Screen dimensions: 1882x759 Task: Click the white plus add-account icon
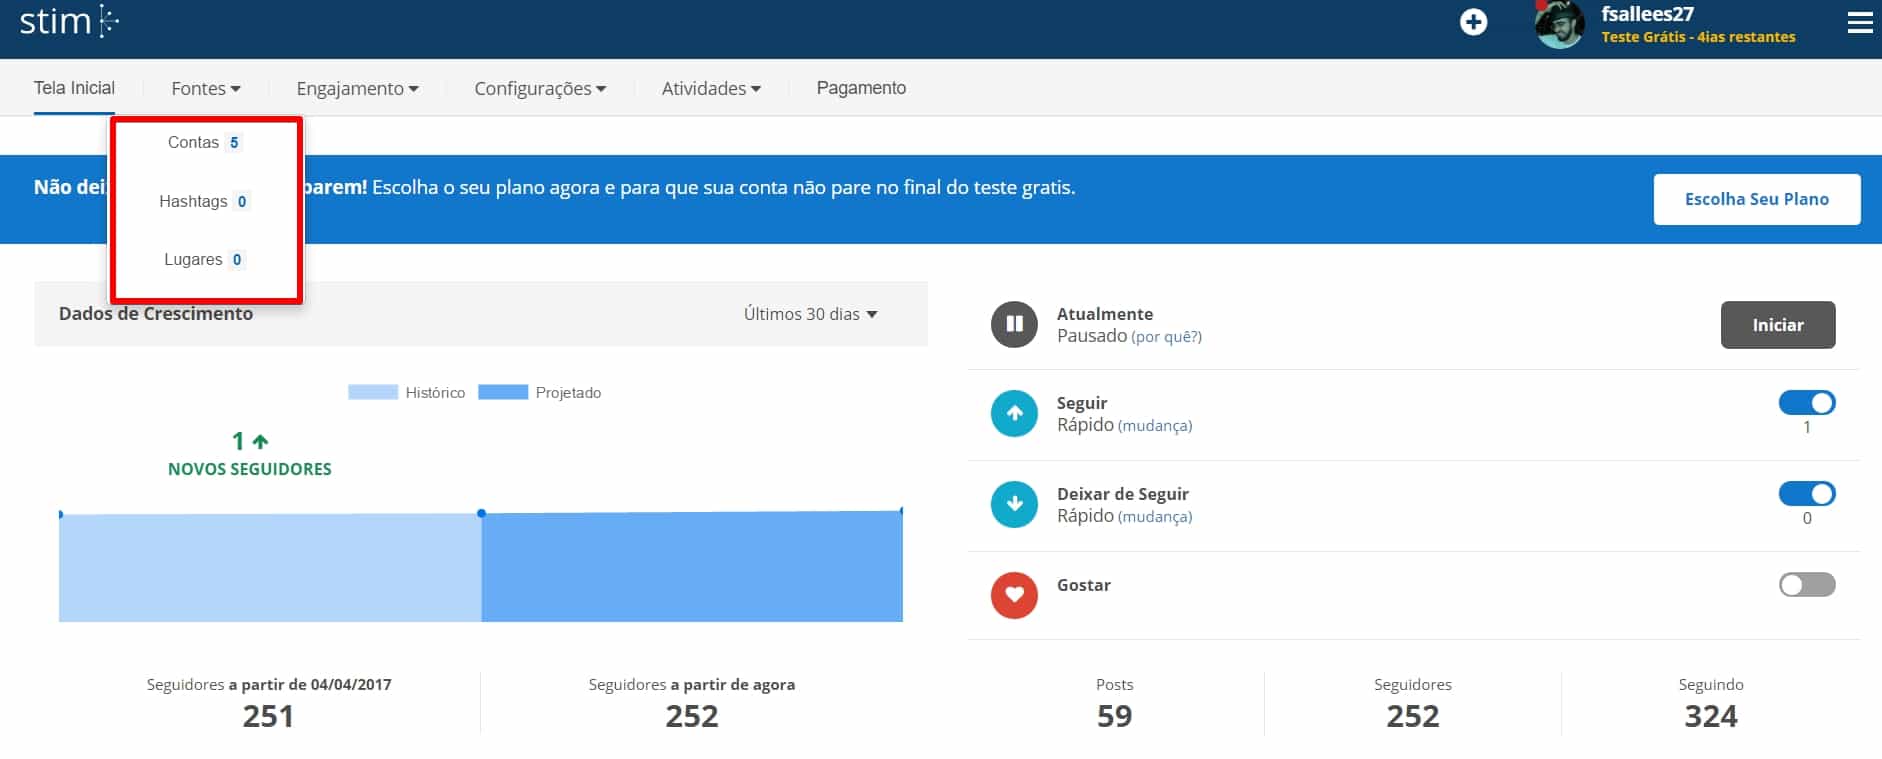[x=1473, y=22]
